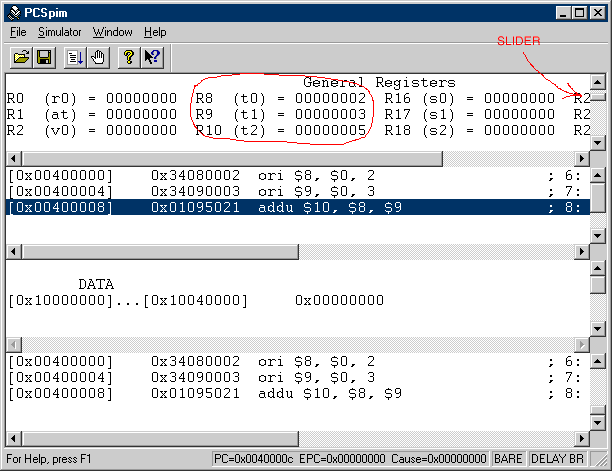Image resolution: width=612 pixels, height=471 pixels.
Task: Click the registers pane horizontal scroll-right arrow
Action: point(581,159)
